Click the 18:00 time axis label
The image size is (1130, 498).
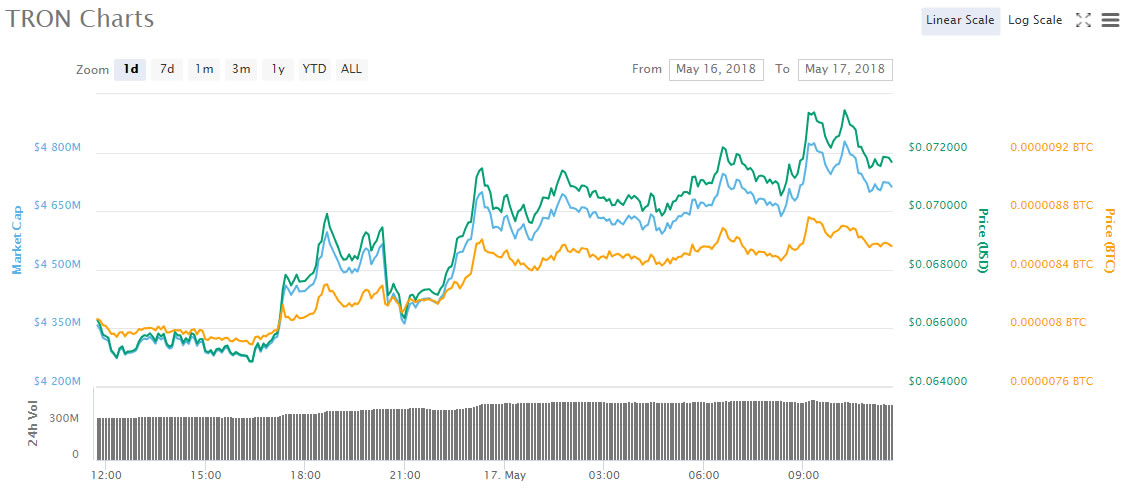tap(305, 475)
